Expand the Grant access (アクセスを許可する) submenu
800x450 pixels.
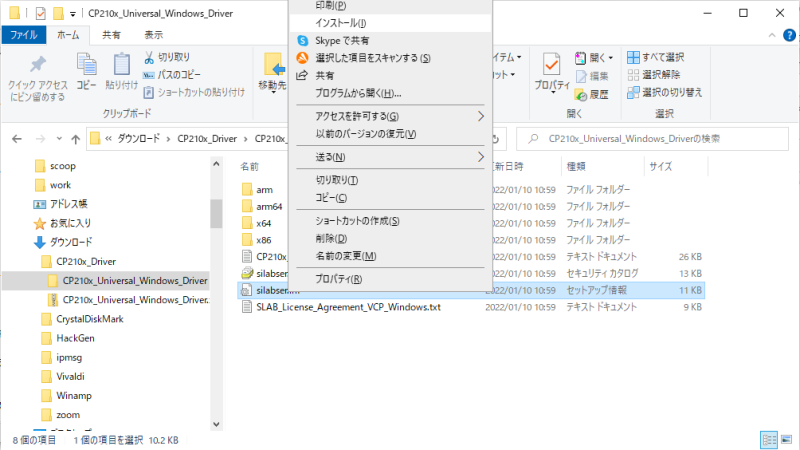(x=481, y=116)
